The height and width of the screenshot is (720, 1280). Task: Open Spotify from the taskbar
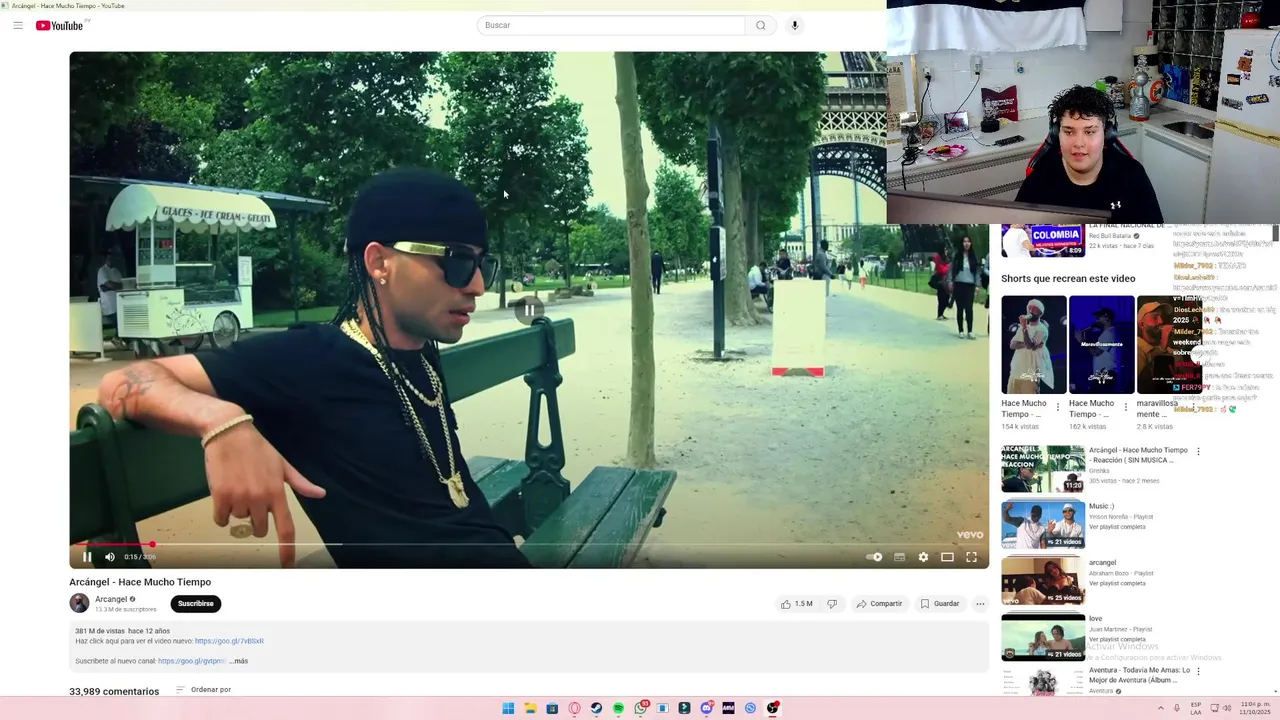point(618,708)
